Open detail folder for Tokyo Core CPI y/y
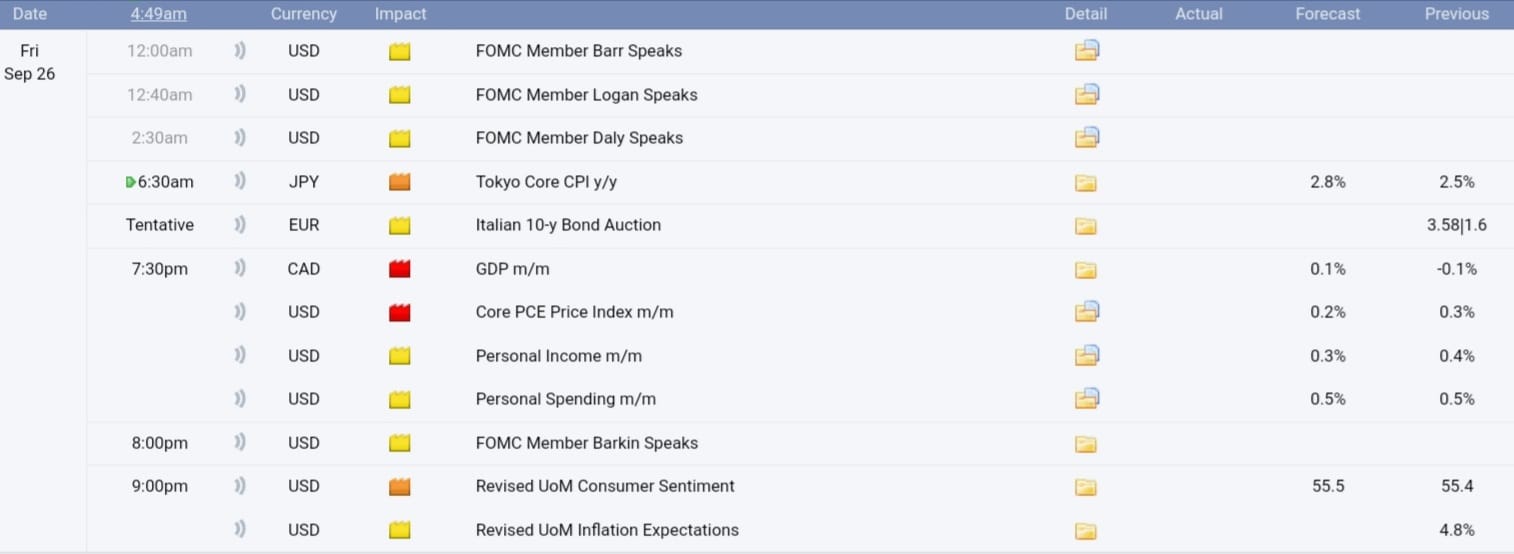This screenshot has width=1514, height=554. point(1085,182)
